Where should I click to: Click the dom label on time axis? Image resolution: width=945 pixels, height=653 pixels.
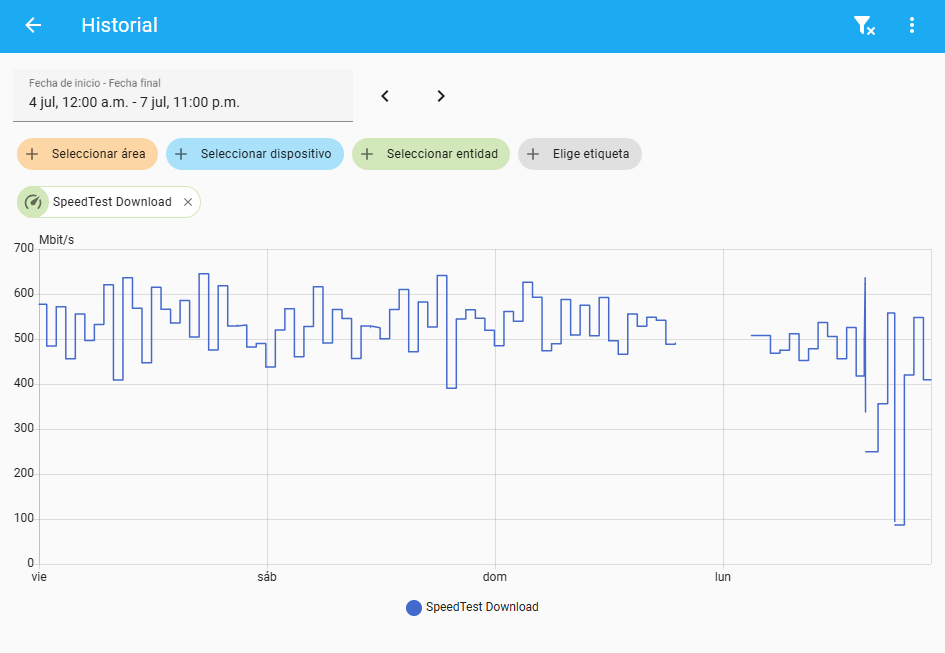[x=495, y=577]
